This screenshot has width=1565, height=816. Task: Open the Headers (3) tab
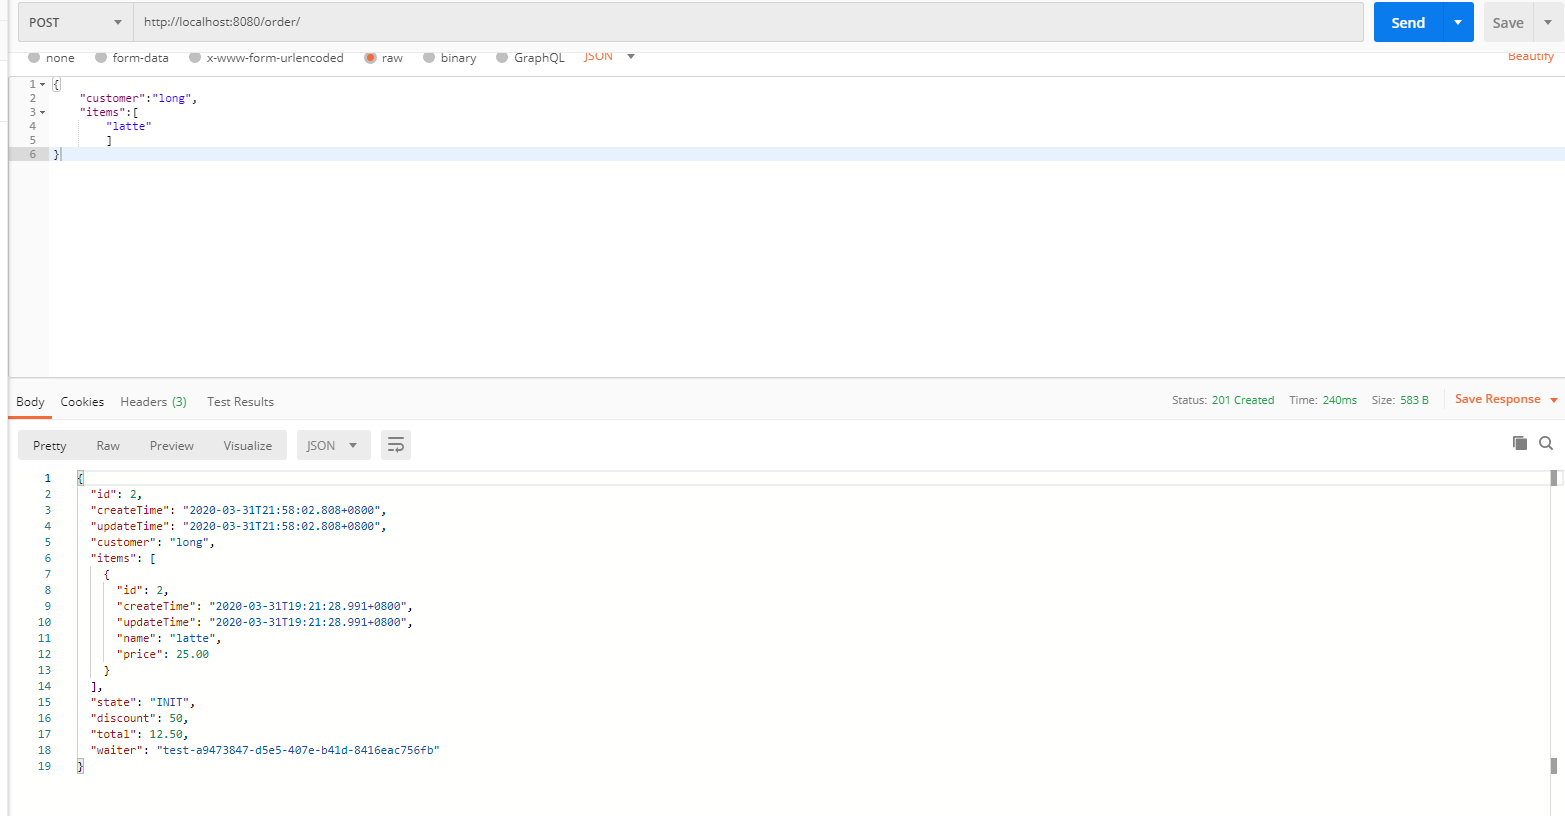[153, 401]
